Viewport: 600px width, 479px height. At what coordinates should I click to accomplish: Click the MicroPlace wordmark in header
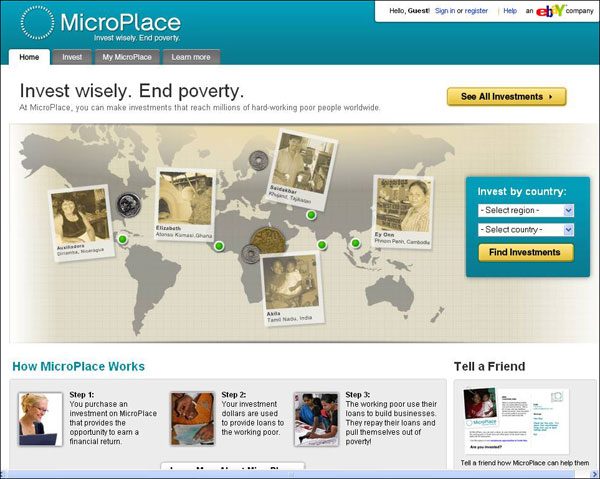tap(121, 23)
